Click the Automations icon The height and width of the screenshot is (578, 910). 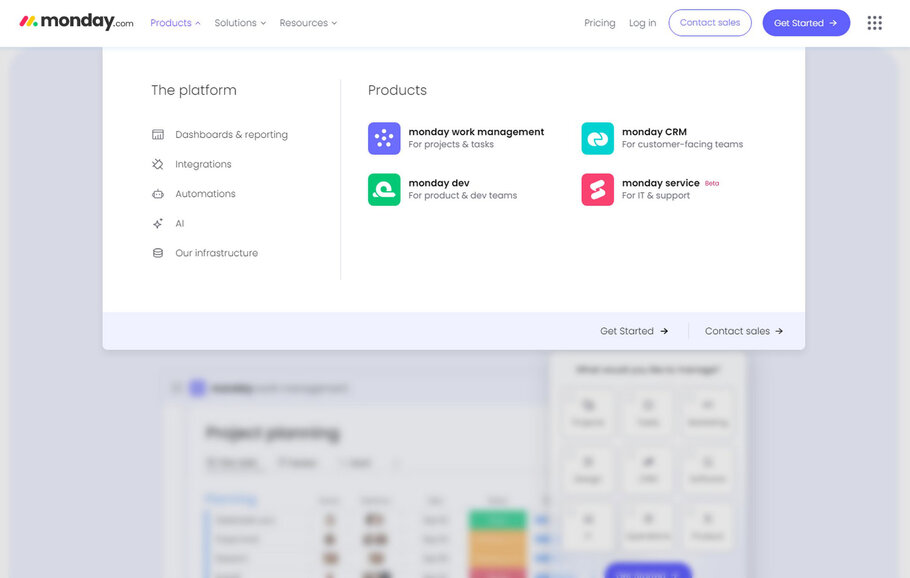(x=157, y=193)
